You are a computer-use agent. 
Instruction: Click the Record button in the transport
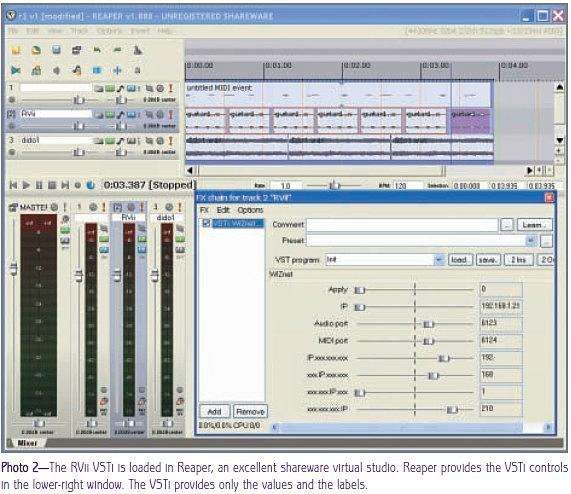(78, 185)
